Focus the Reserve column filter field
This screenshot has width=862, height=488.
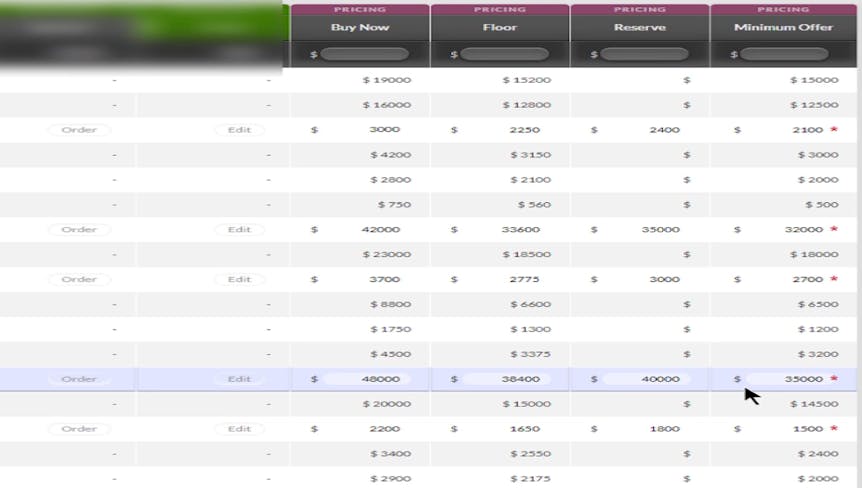coord(644,54)
